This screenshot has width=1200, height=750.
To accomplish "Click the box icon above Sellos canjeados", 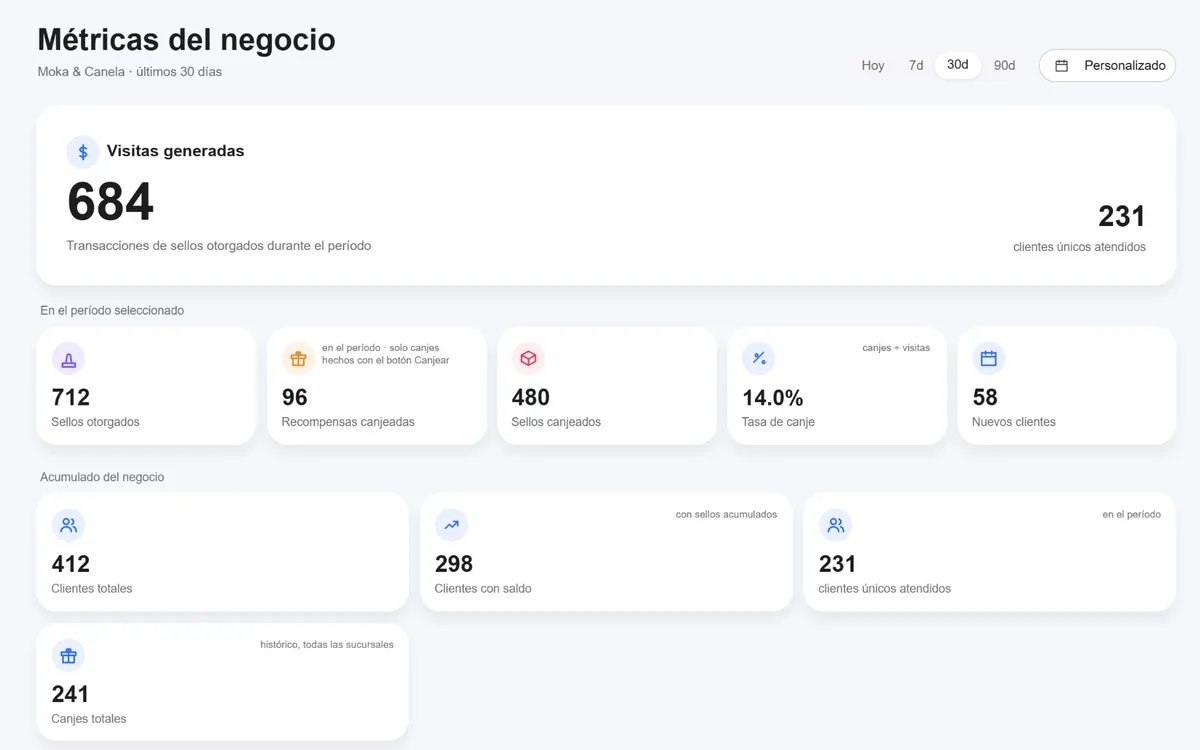I will 528,359.
